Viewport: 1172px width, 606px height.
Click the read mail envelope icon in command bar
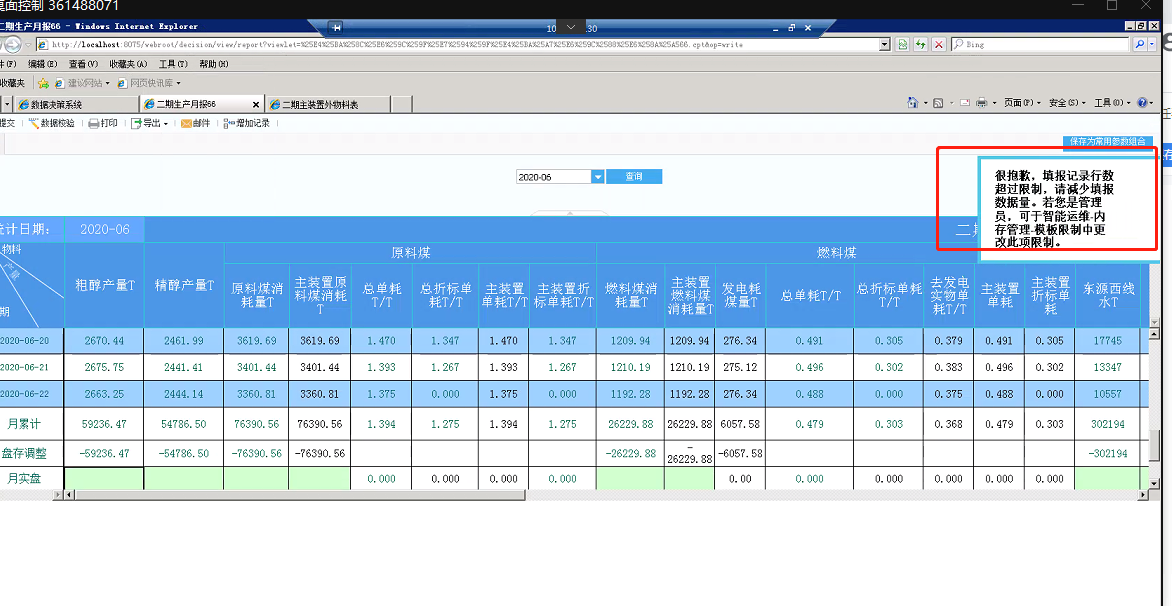pyautogui.click(x=964, y=102)
